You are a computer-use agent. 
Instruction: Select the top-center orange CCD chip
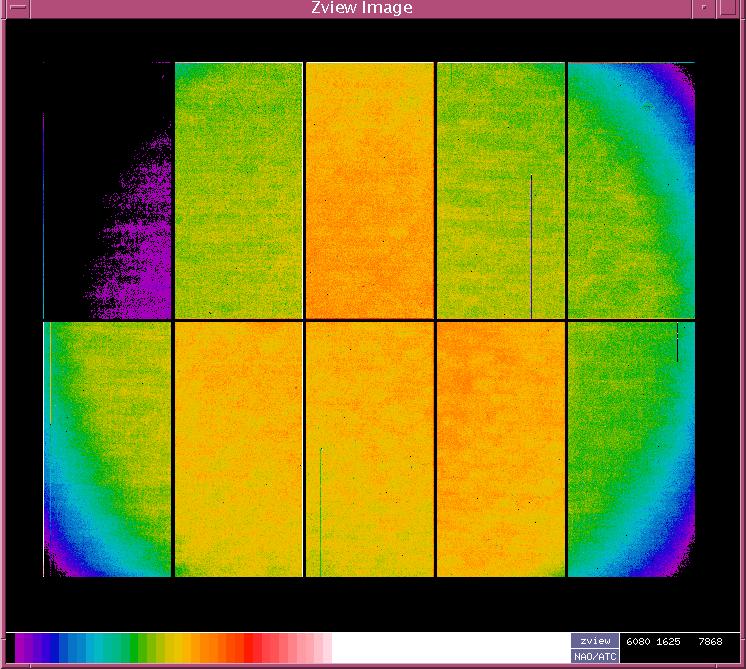369,190
